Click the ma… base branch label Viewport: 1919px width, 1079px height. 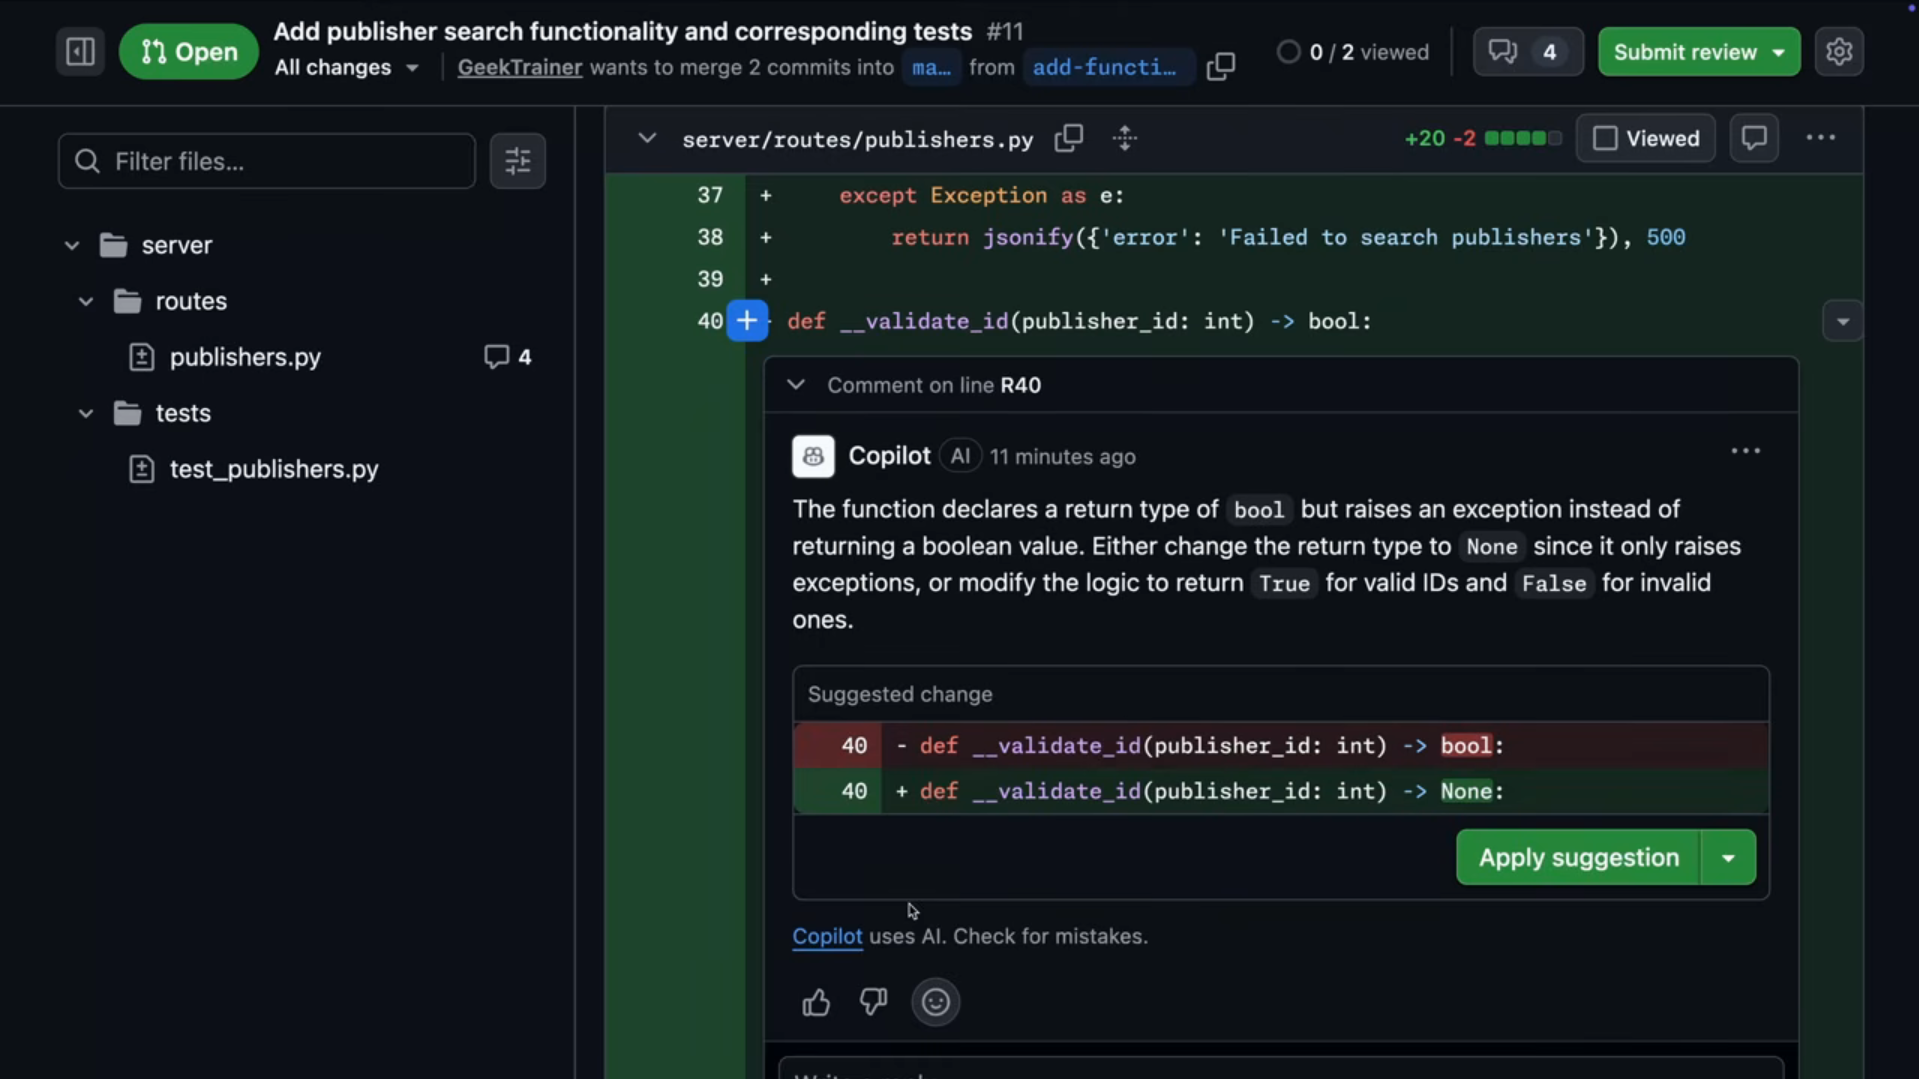tap(931, 68)
